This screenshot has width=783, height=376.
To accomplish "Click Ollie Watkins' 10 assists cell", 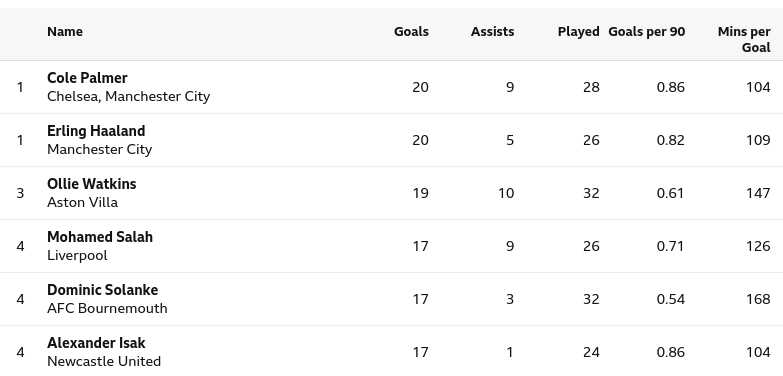I will [506, 193].
